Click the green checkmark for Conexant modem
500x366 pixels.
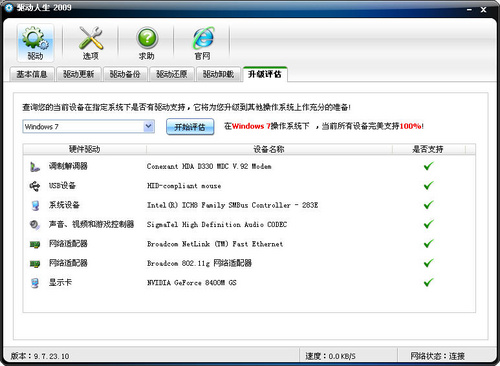[x=429, y=166]
